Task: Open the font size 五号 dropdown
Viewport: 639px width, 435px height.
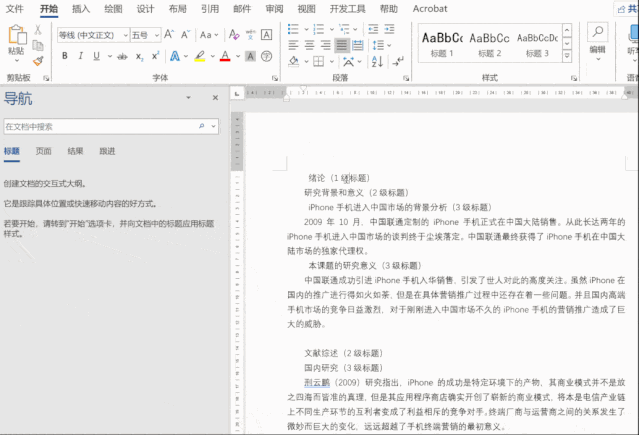Action: [155, 35]
